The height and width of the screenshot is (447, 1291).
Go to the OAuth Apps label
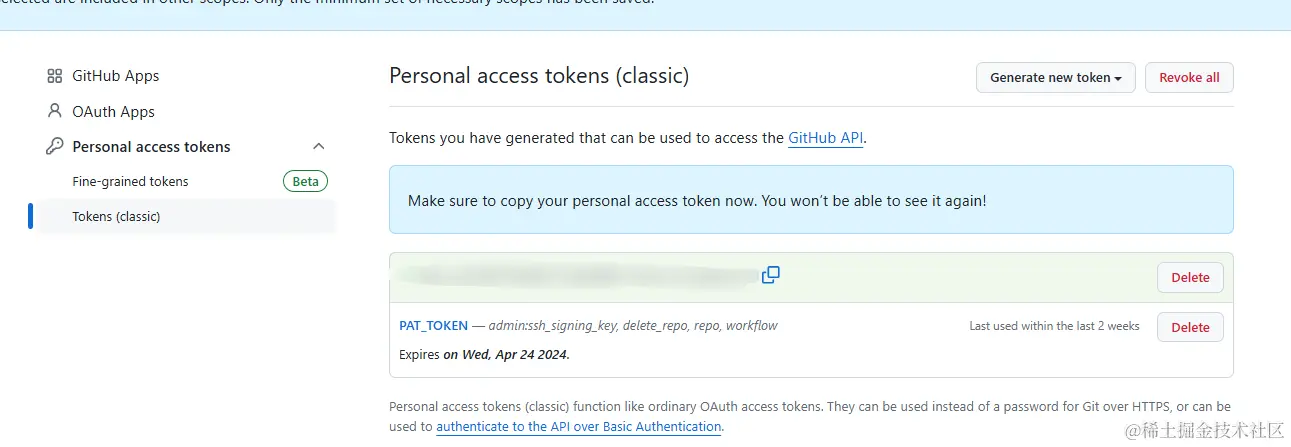coord(114,112)
